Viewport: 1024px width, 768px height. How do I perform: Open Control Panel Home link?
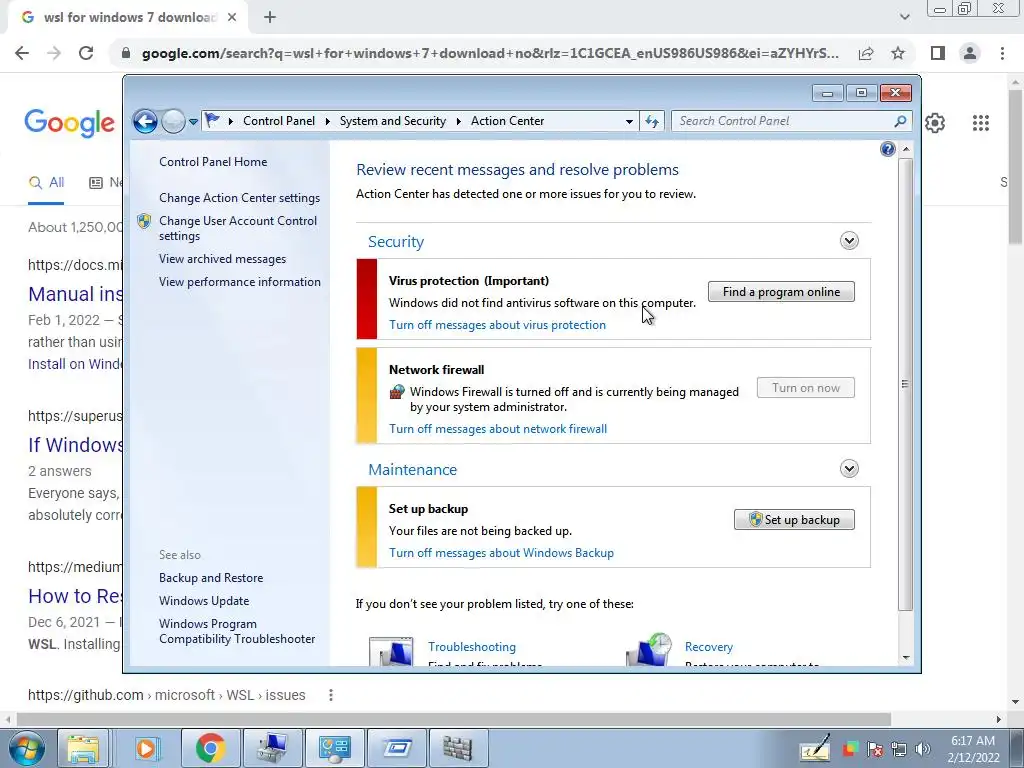coord(213,162)
